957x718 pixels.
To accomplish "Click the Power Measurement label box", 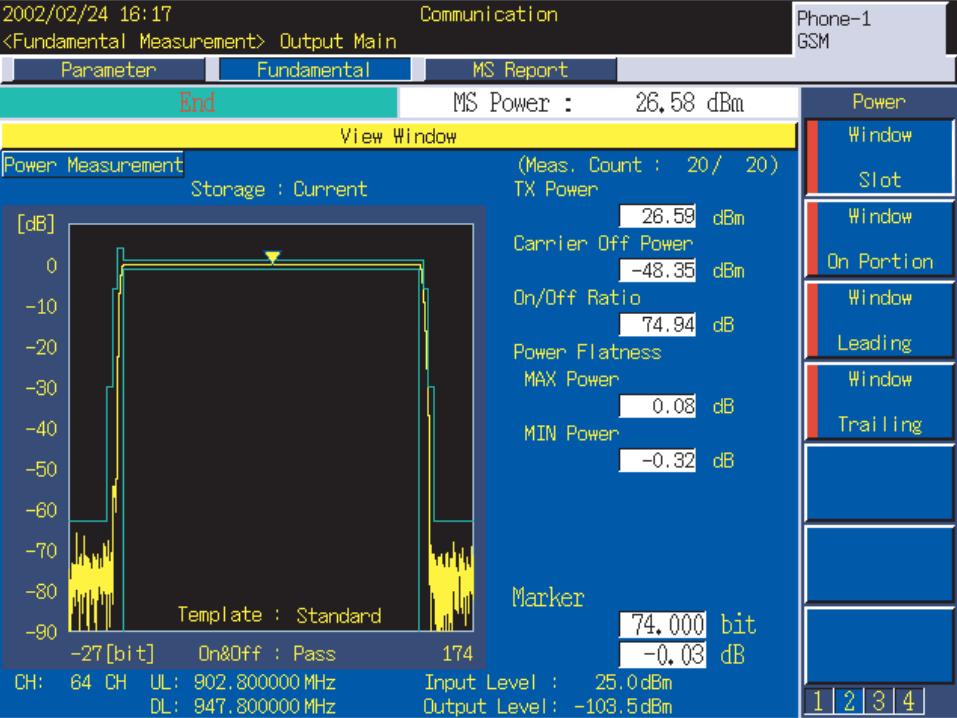I will (93, 165).
